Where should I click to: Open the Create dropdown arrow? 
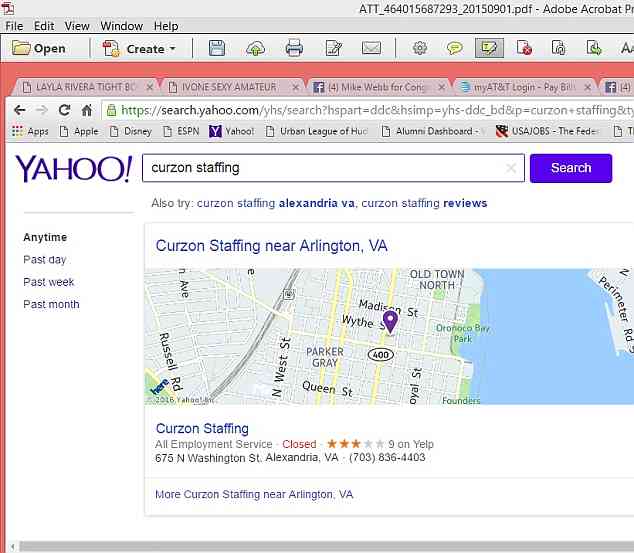click(x=173, y=49)
